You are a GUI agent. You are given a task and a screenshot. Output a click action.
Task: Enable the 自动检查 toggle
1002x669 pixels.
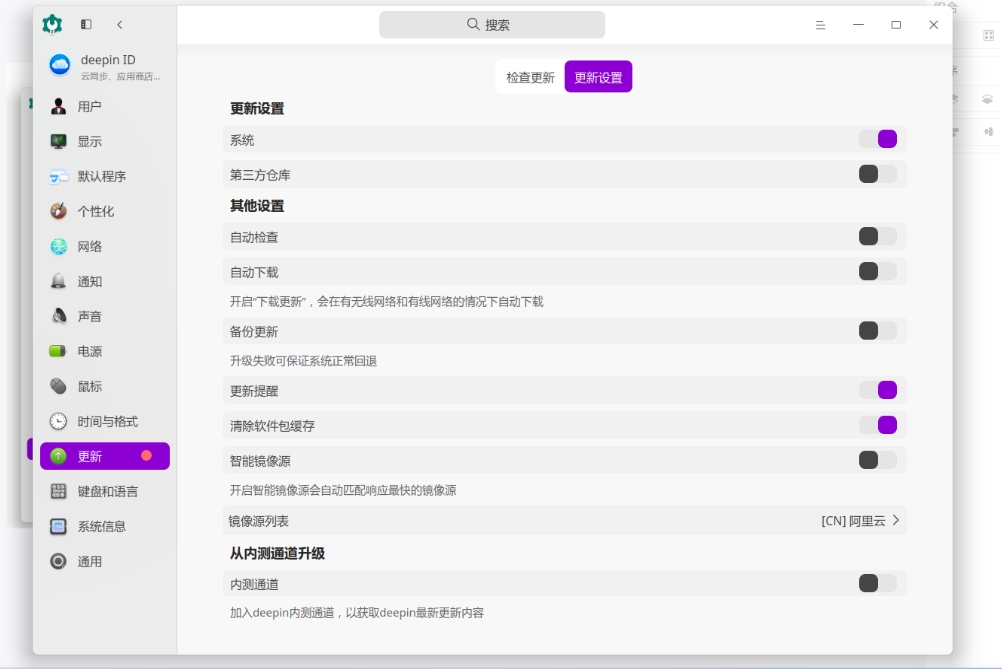878,236
